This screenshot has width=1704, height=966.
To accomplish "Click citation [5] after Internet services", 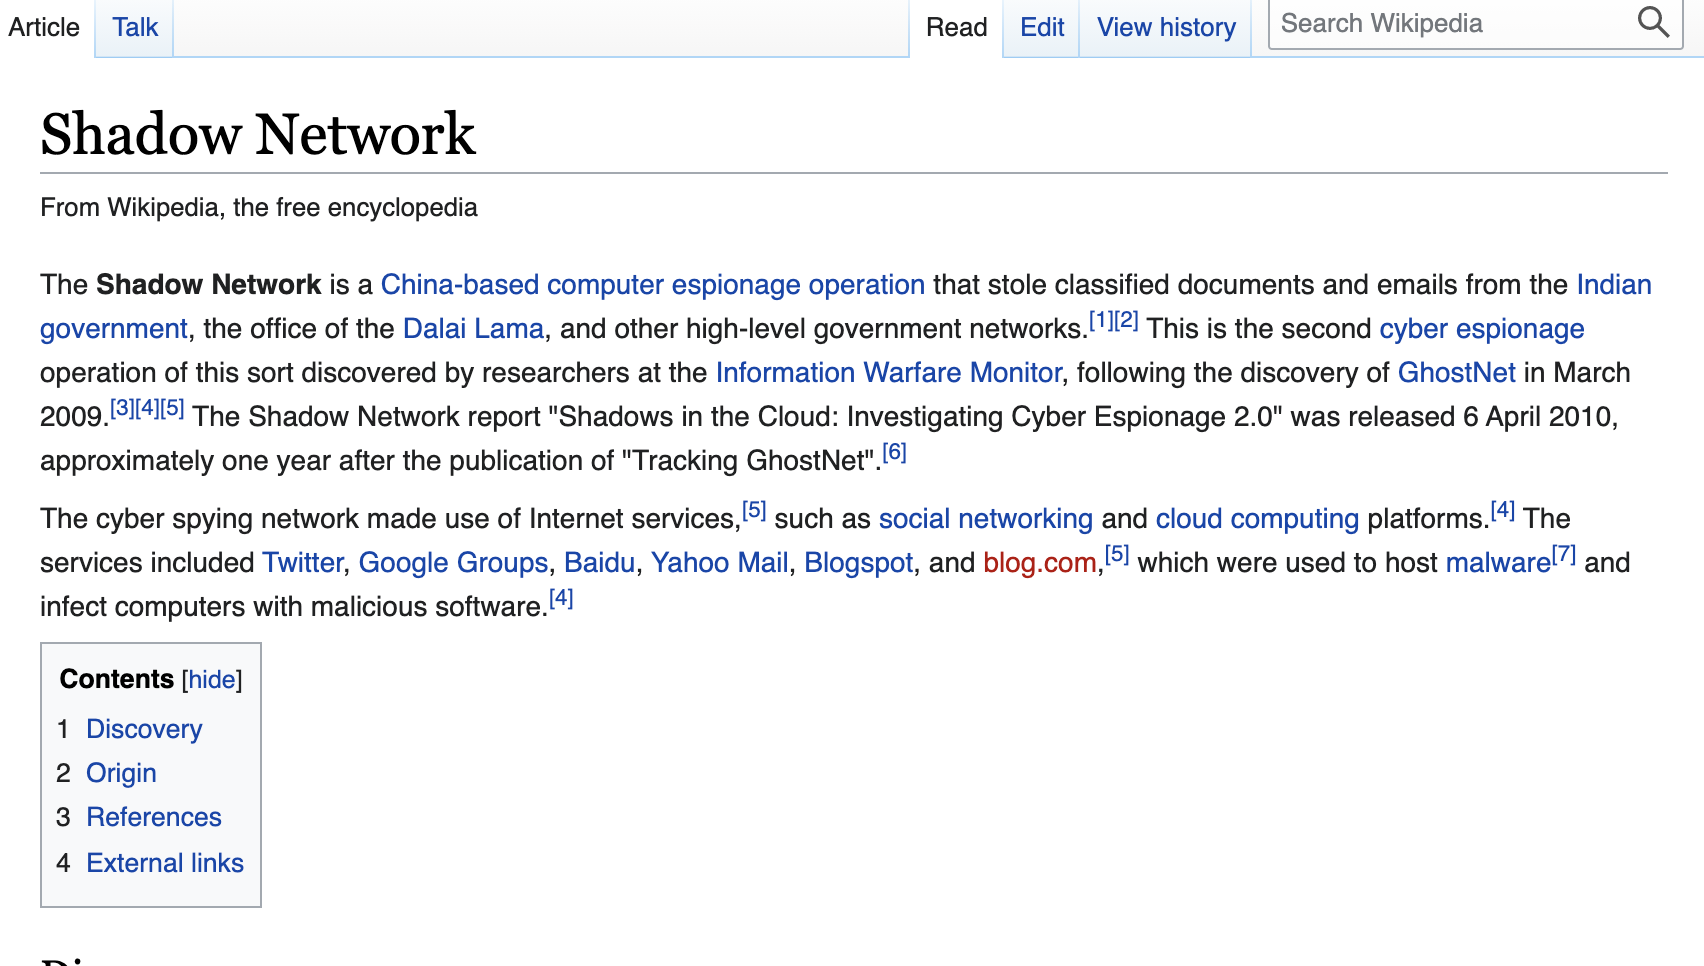I will tap(754, 510).
